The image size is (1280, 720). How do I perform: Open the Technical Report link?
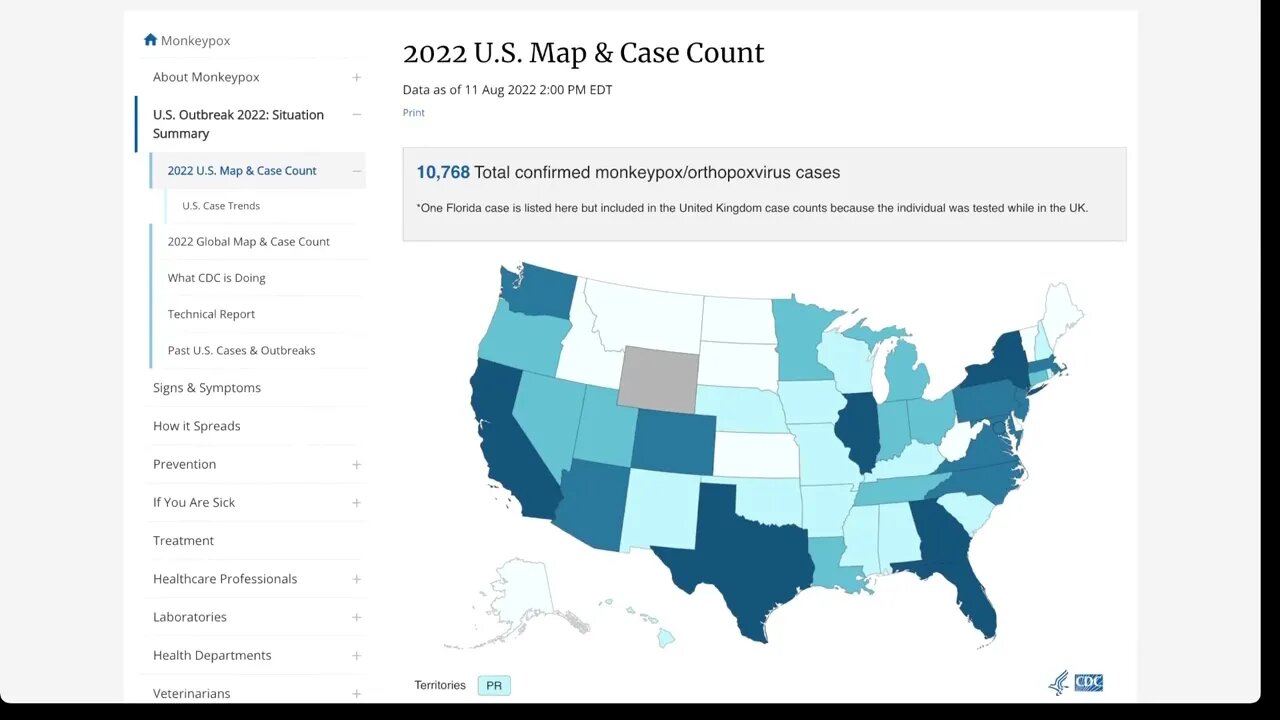click(x=211, y=314)
